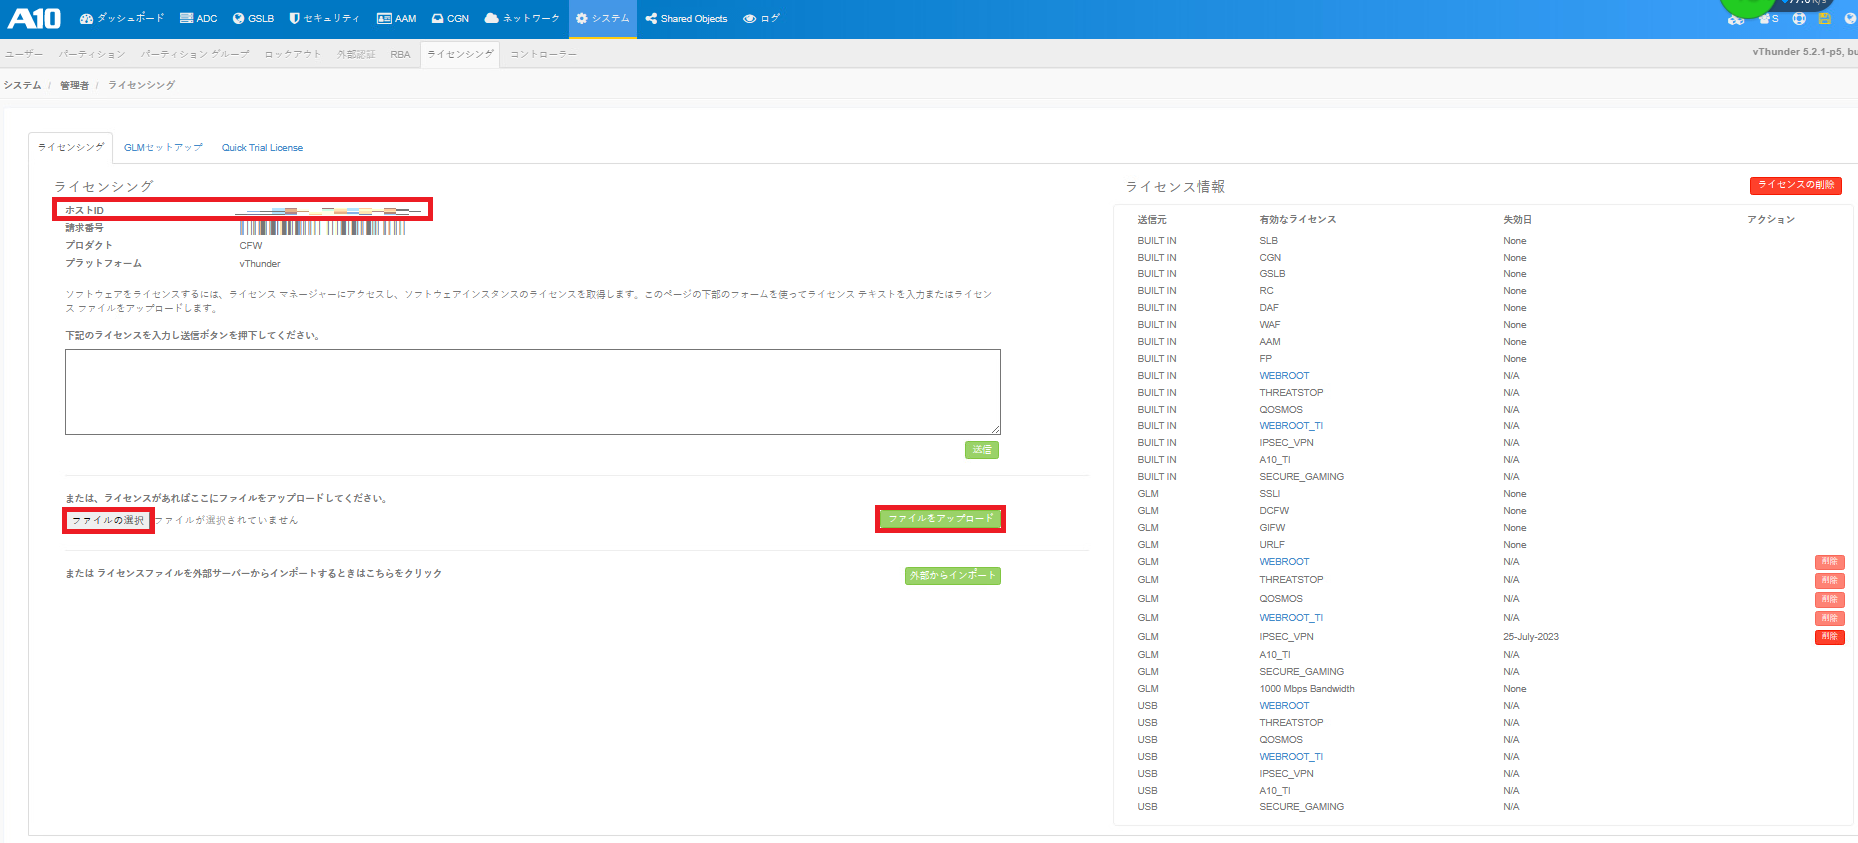This screenshot has width=1858, height=843.
Task: Open the ネットワーク cloud menu
Action: [521, 19]
